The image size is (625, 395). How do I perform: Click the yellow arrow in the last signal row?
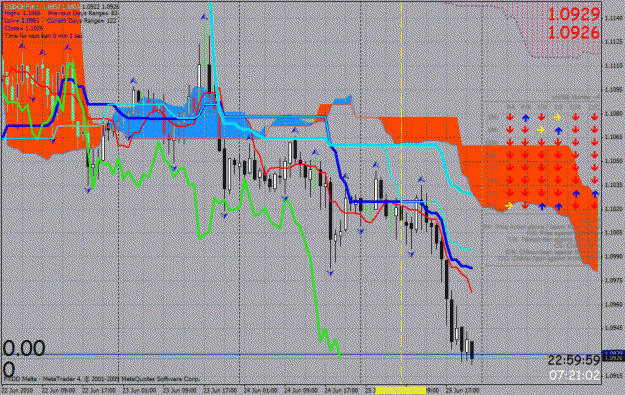click(509, 206)
